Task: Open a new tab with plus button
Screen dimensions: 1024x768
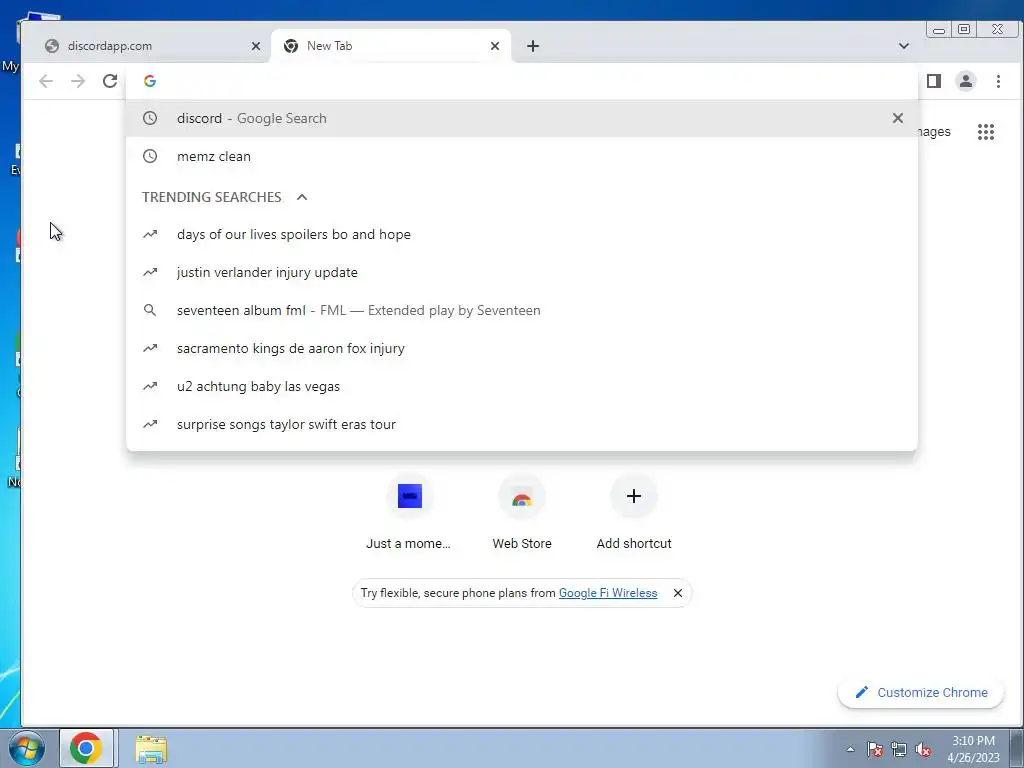Action: tap(533, 46)
